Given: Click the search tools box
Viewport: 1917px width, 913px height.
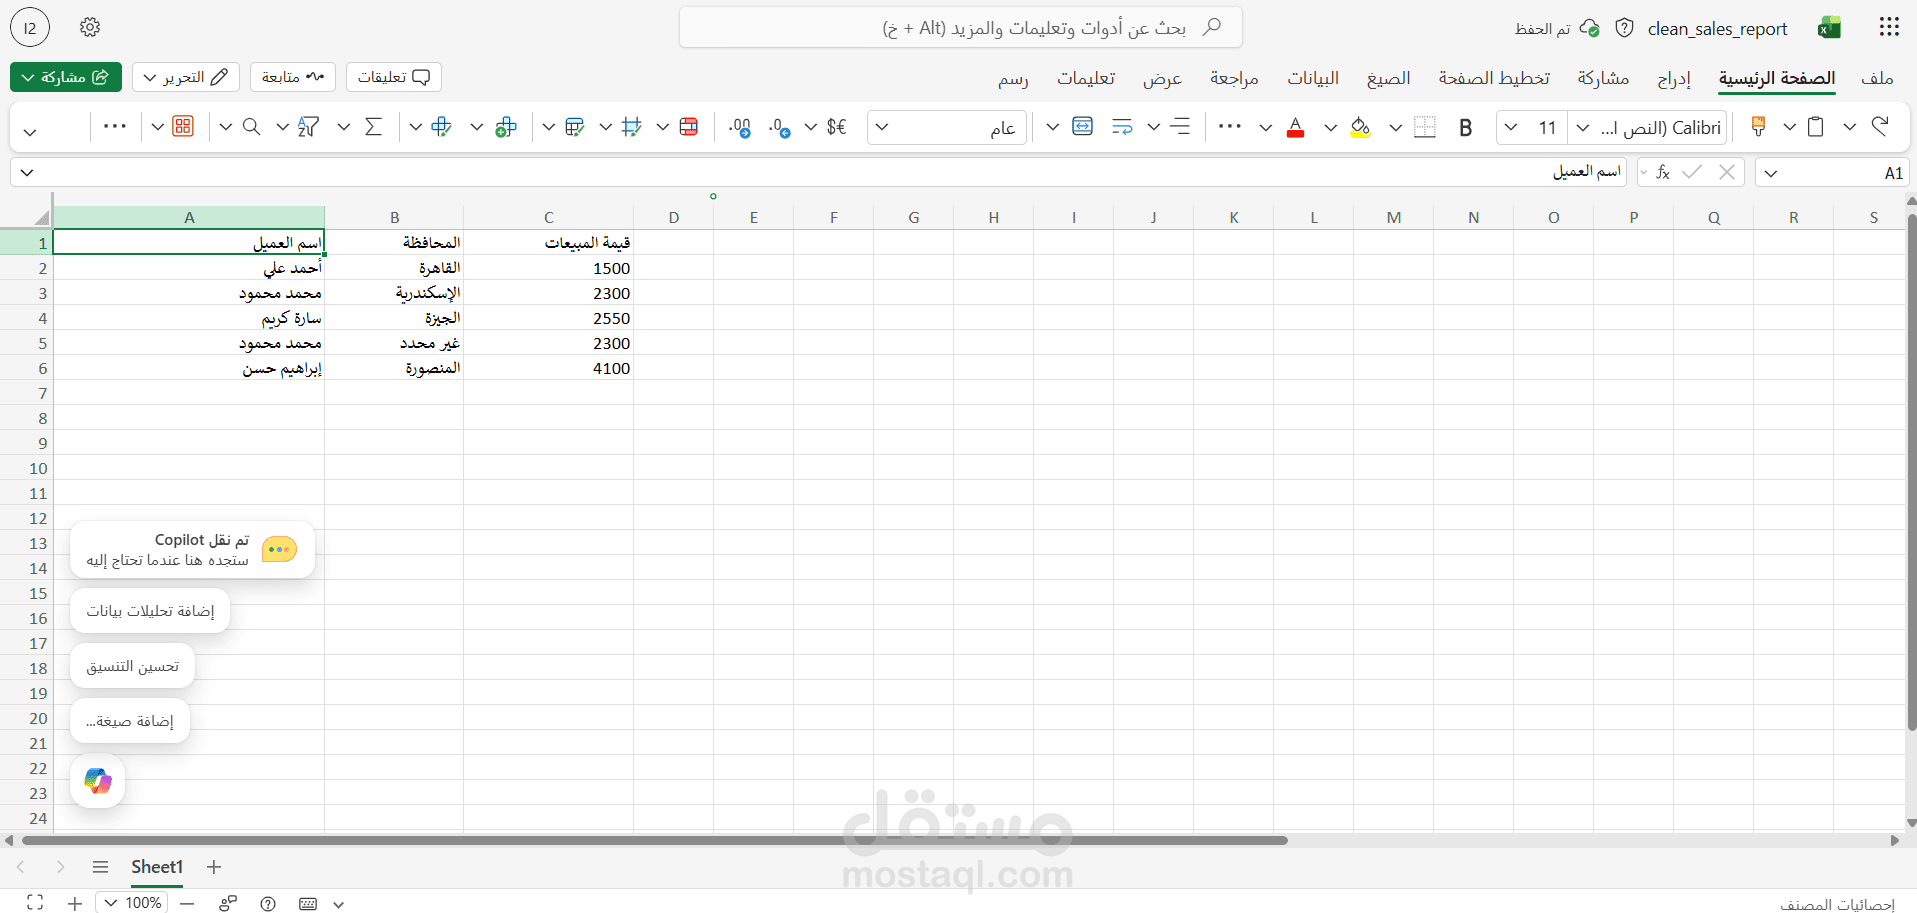Looking at the screenshot, I should (961, 28).
